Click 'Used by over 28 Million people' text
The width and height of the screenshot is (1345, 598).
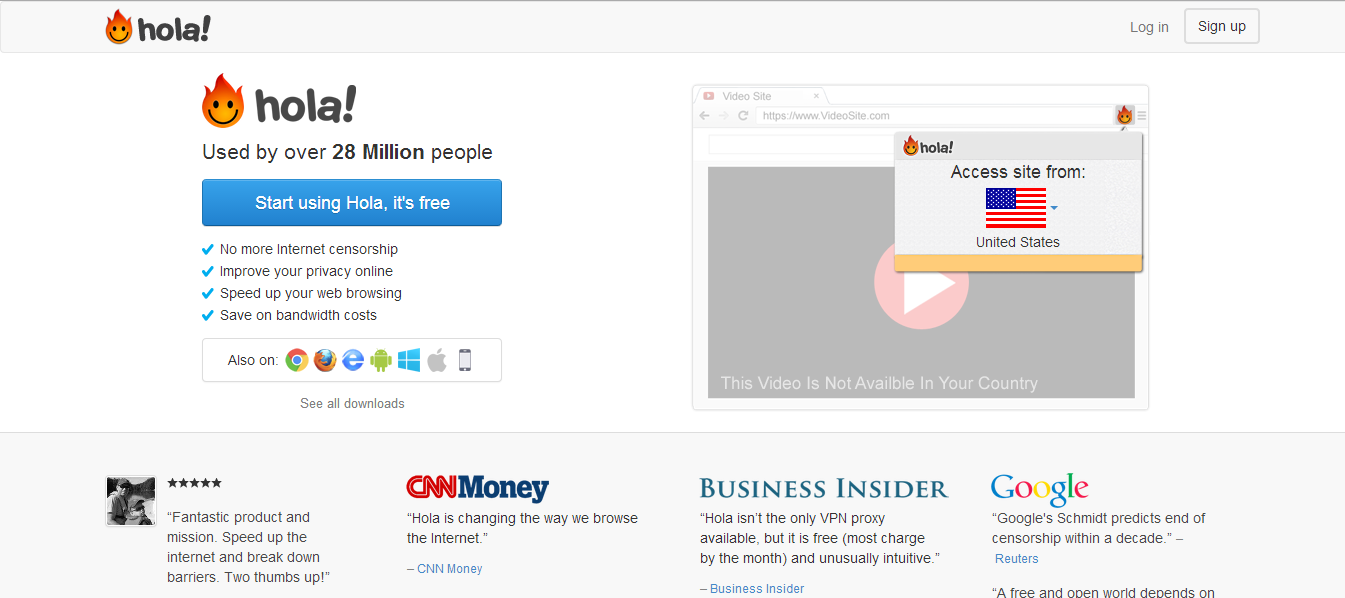click(347, 152)
